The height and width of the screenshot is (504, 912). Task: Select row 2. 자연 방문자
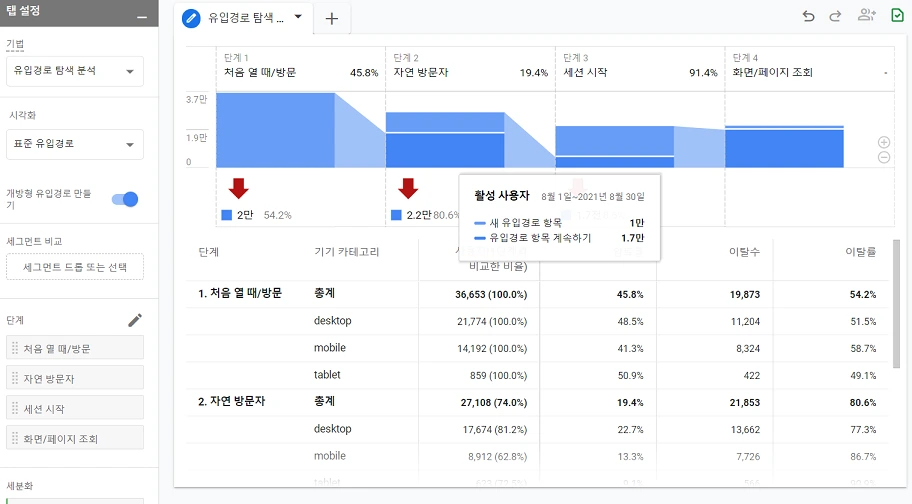(x=231, y=402)
